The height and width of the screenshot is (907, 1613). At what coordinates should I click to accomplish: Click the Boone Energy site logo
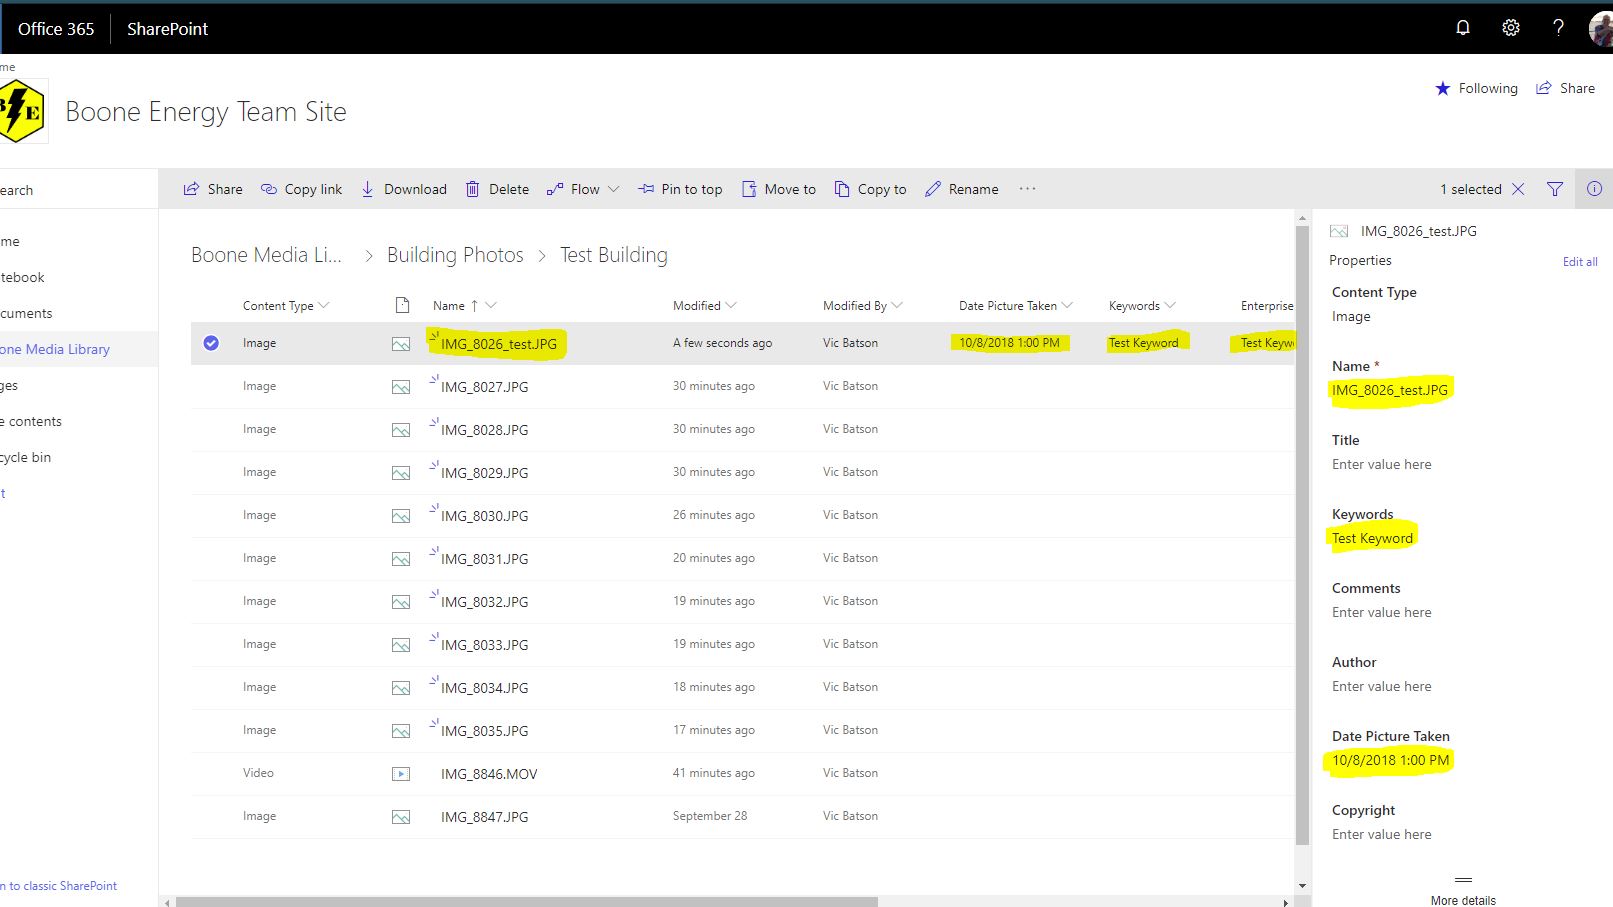[x=22, y=111]
